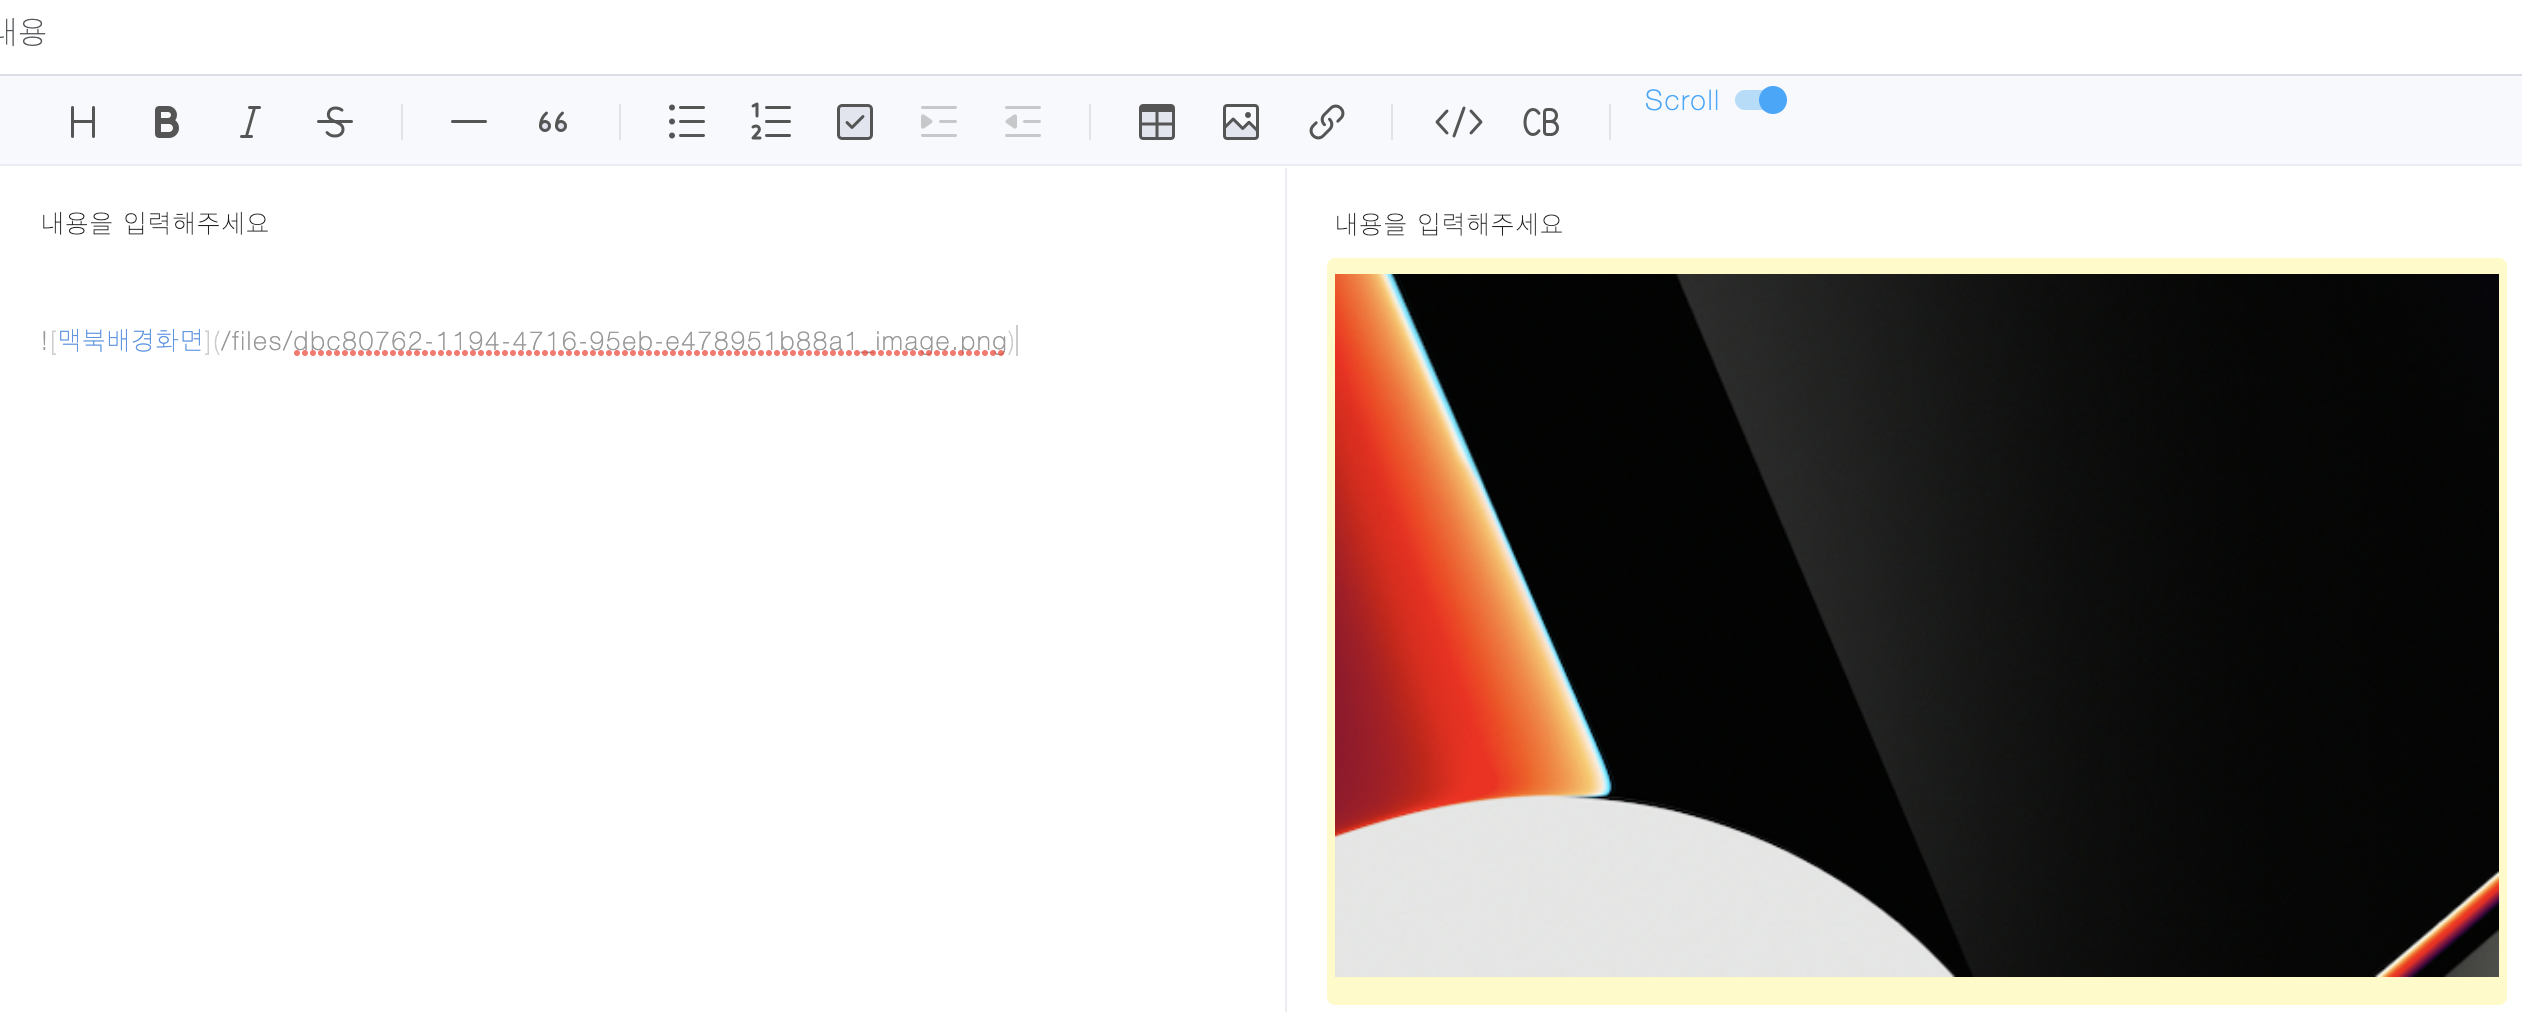Image resolution: width=2522 pixels, height=1012 pixels.
Task: Select the Heading tool
Action: (83, 123)
